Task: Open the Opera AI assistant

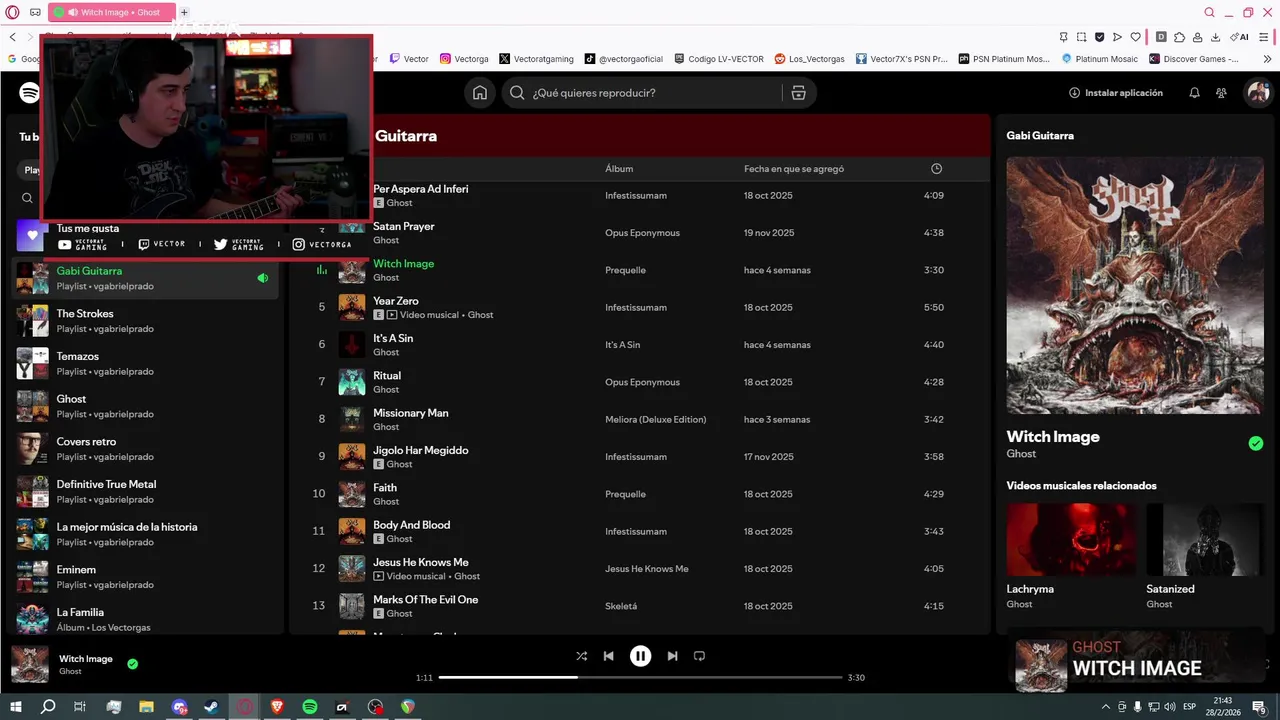Action: 1240,37
